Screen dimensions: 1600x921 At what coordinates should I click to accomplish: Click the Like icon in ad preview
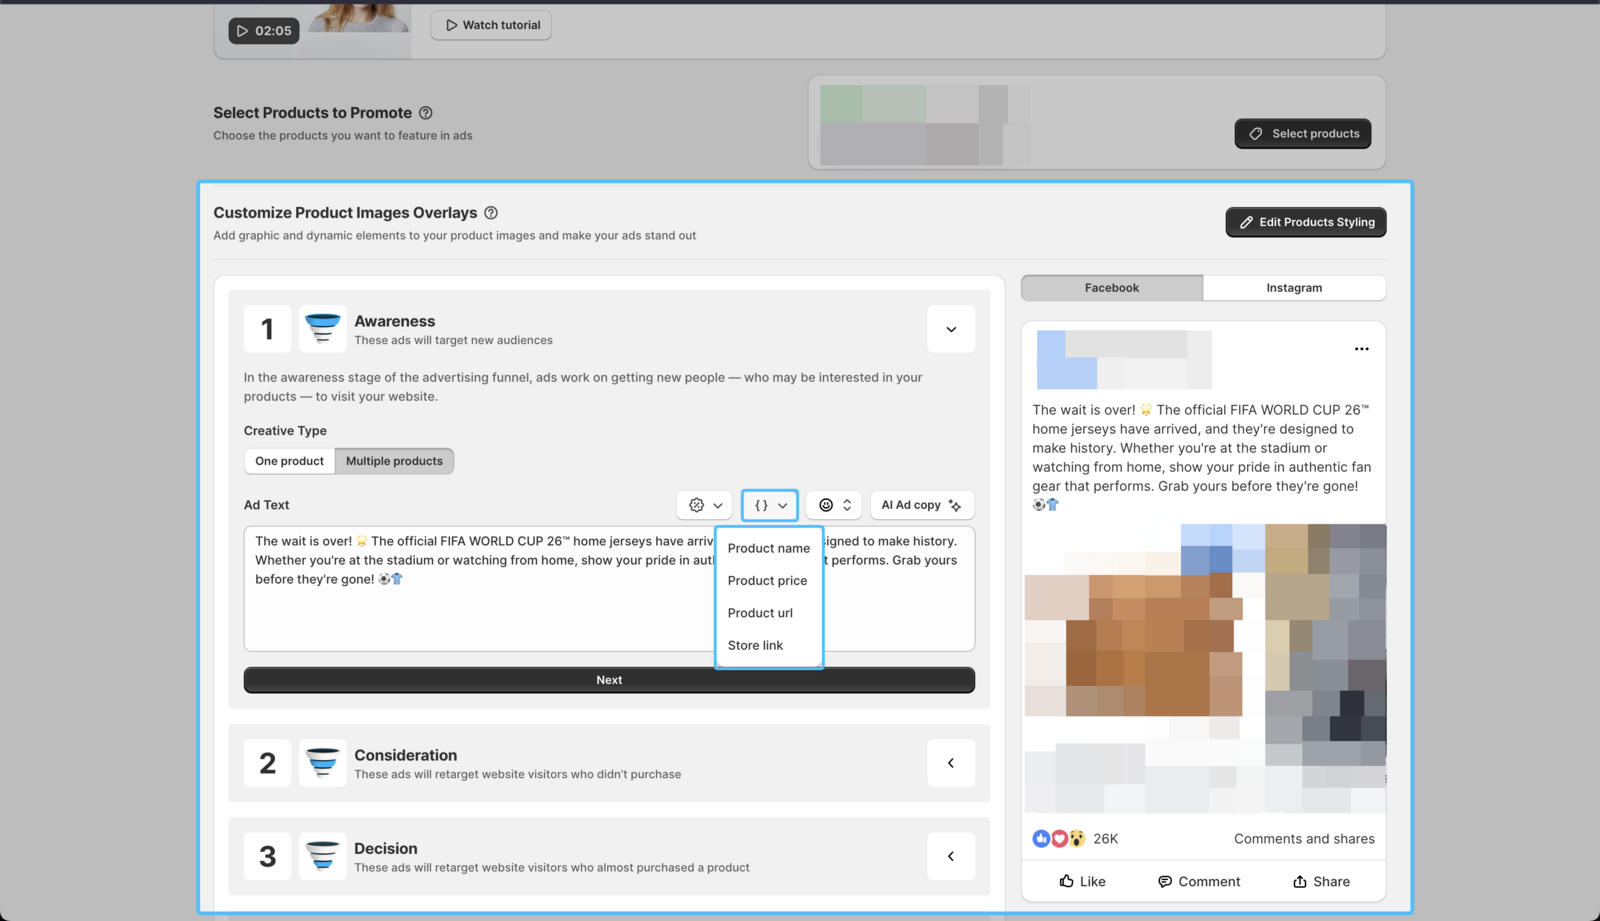click(x=1067, y=881)
